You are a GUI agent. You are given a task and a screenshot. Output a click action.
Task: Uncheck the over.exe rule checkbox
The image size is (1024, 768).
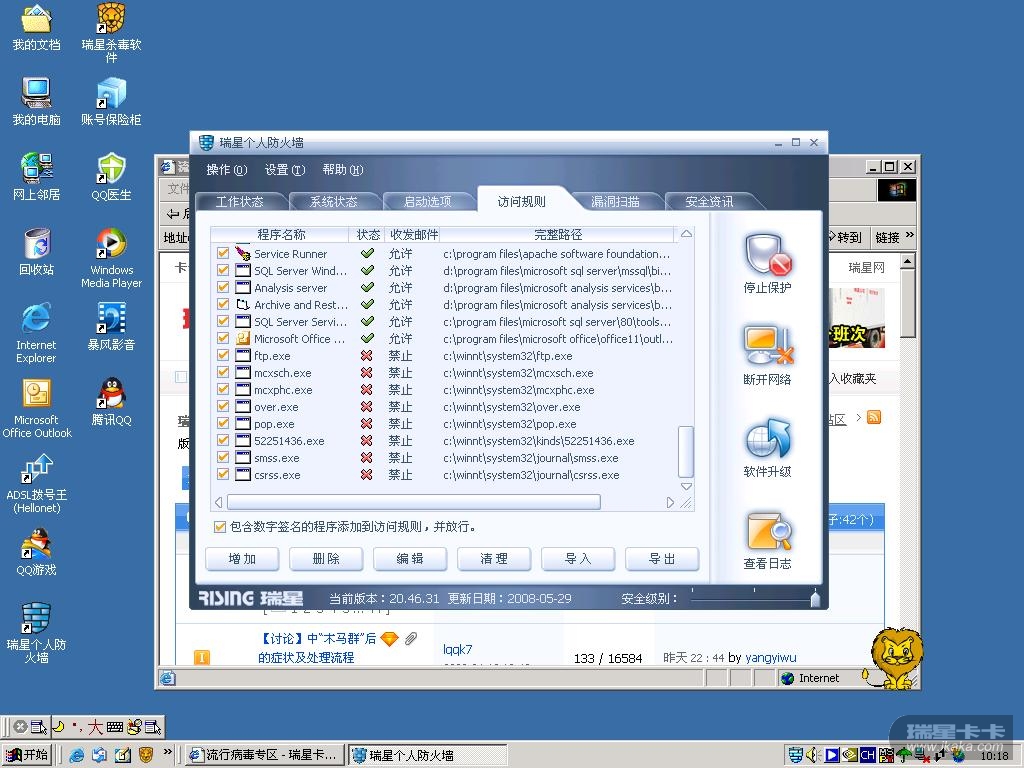(223, 406)
